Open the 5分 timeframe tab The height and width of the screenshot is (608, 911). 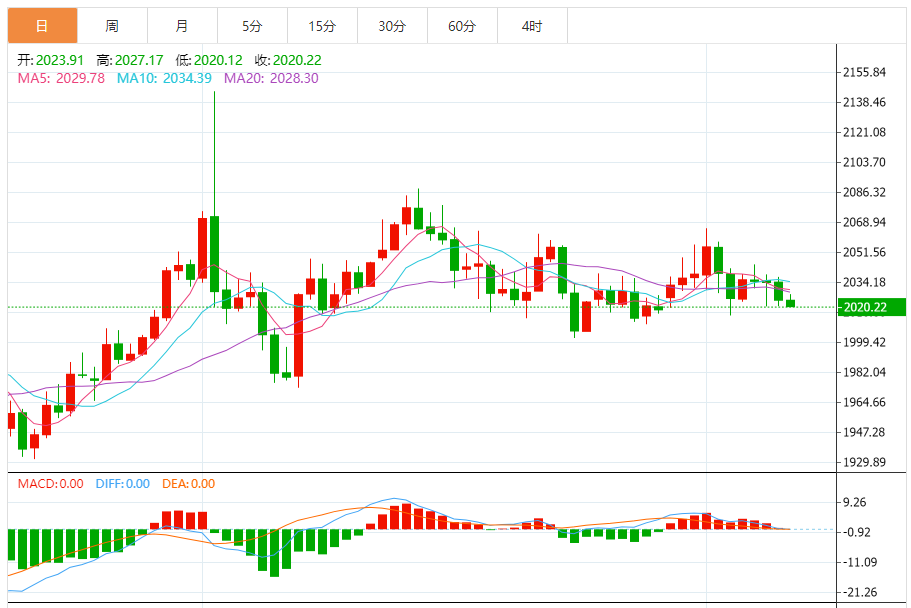tap(252, 26)
